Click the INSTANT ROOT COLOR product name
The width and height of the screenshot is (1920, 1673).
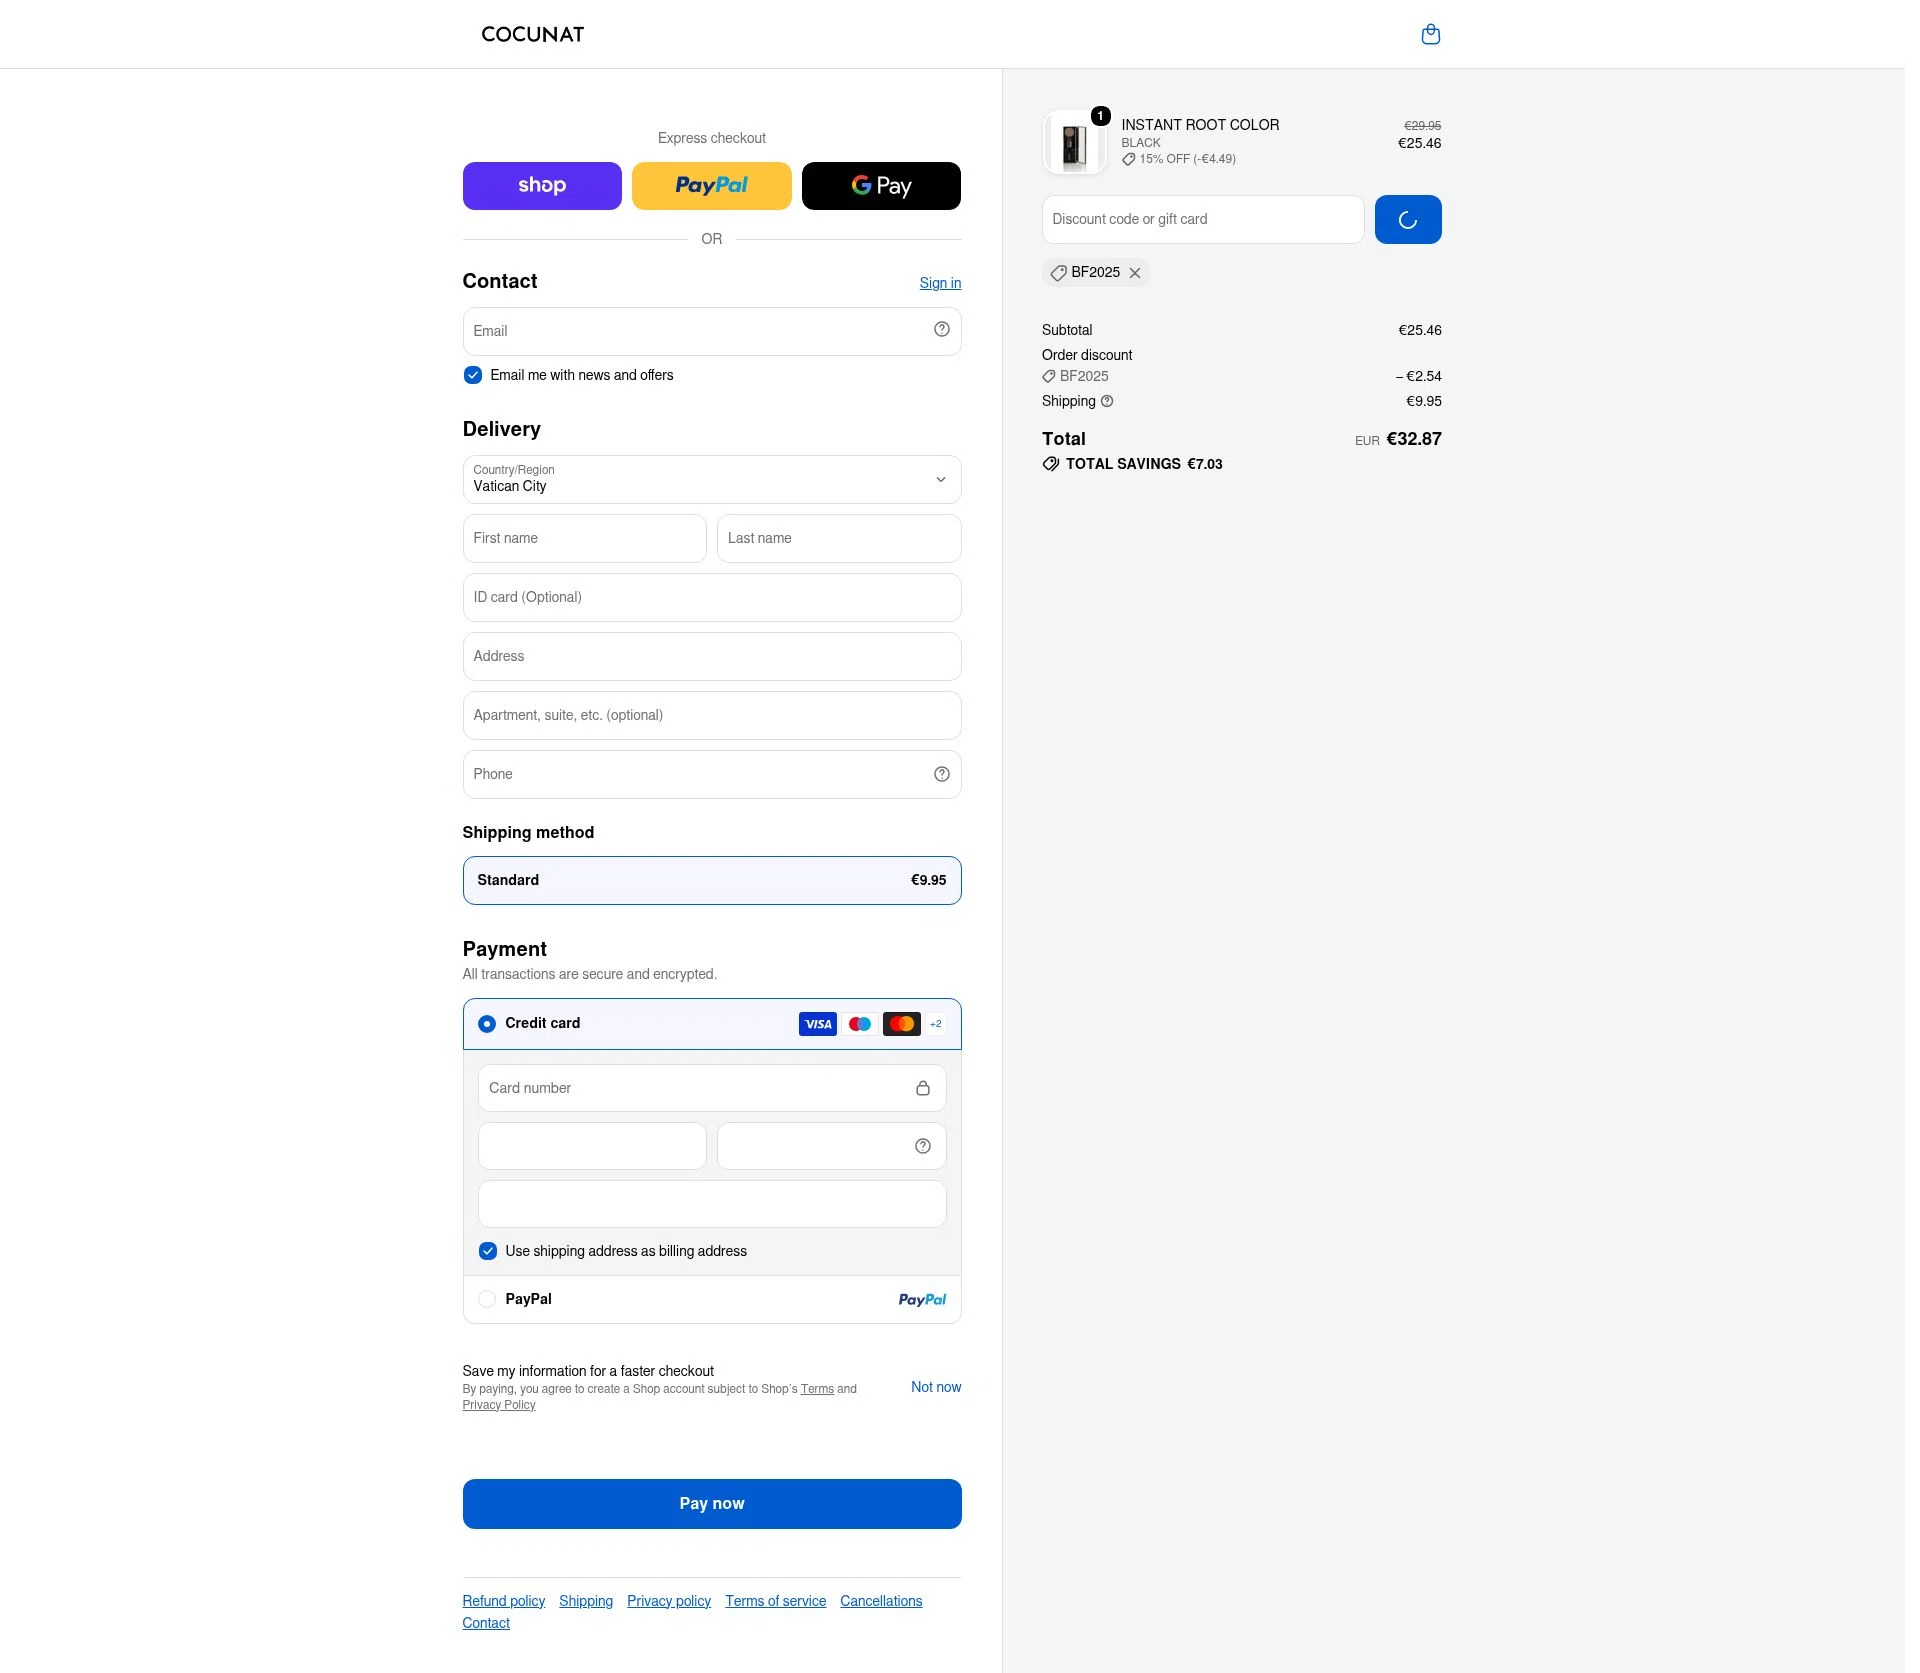[1200, 125]
